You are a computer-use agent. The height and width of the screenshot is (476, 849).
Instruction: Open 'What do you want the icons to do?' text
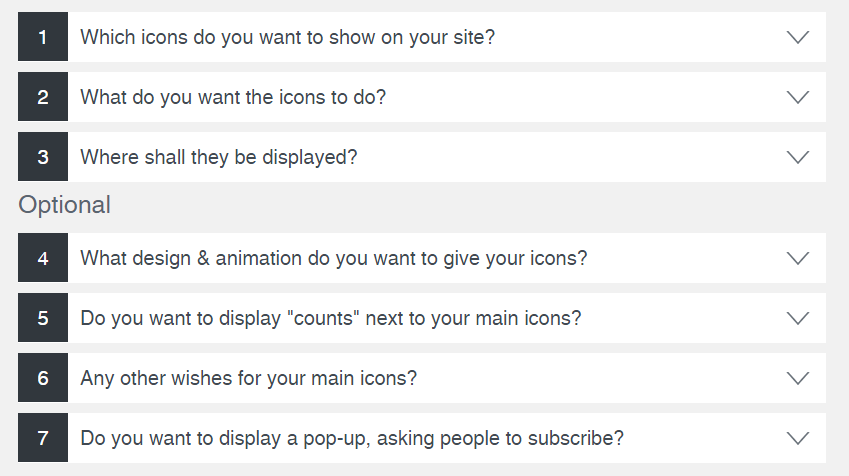point(233,97)
